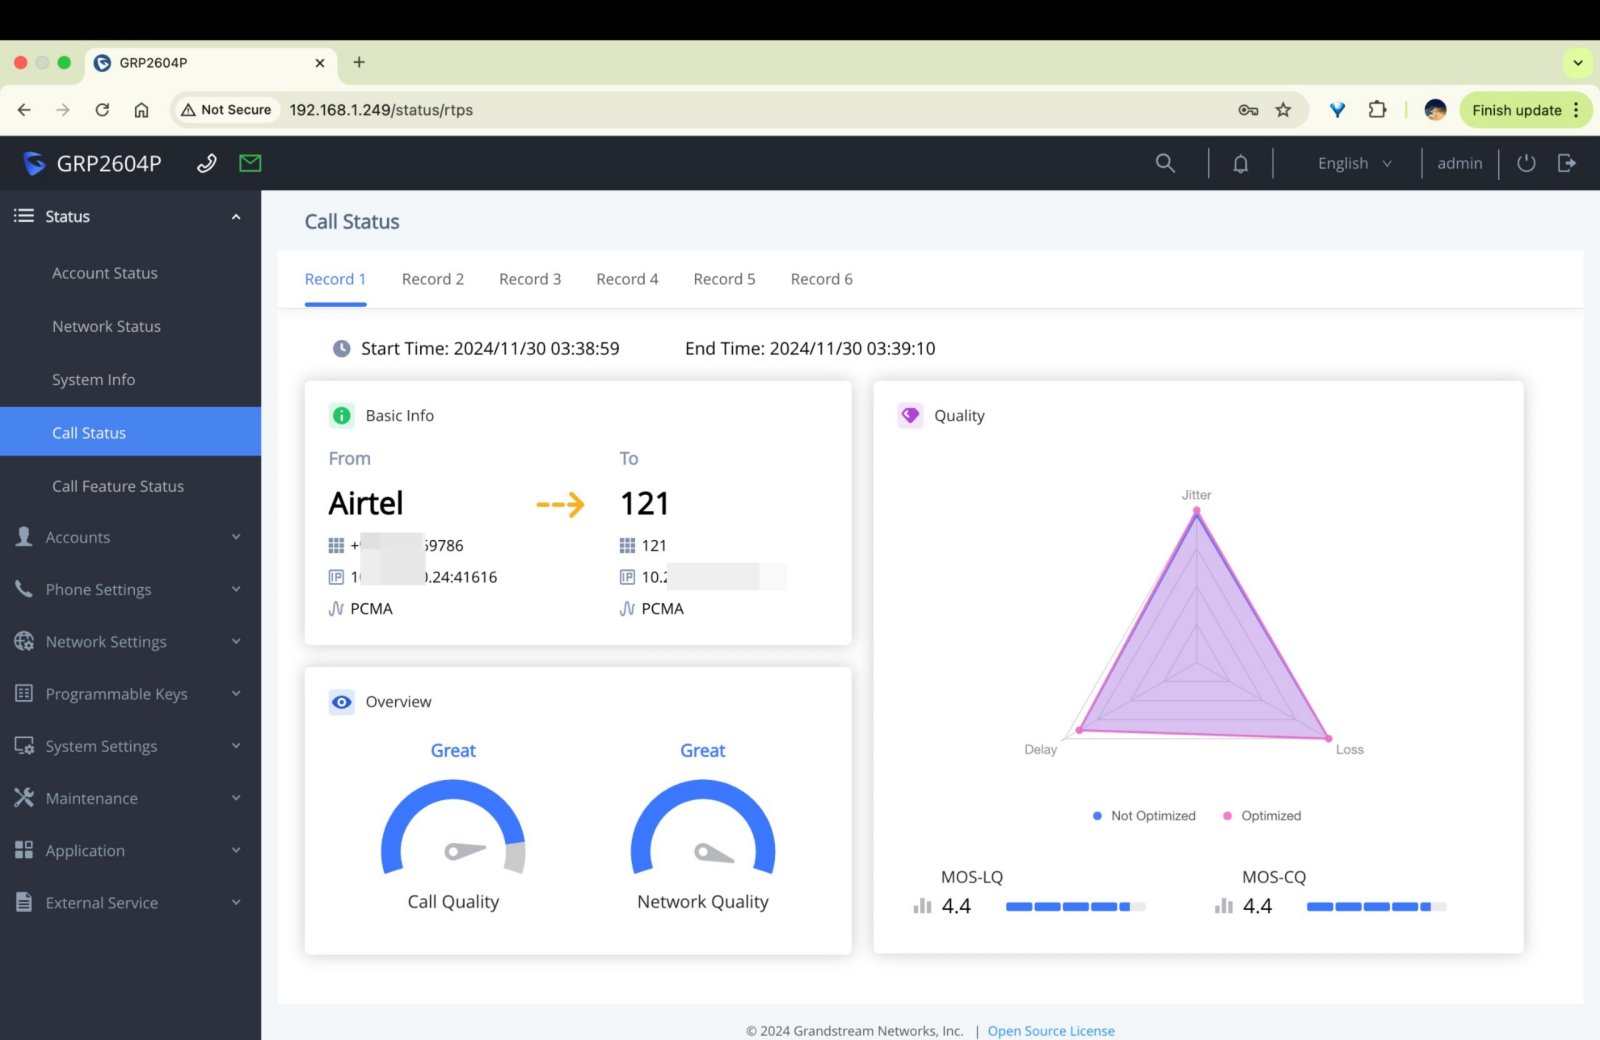Expand the Maintenance menu

[x=130, y=798]
